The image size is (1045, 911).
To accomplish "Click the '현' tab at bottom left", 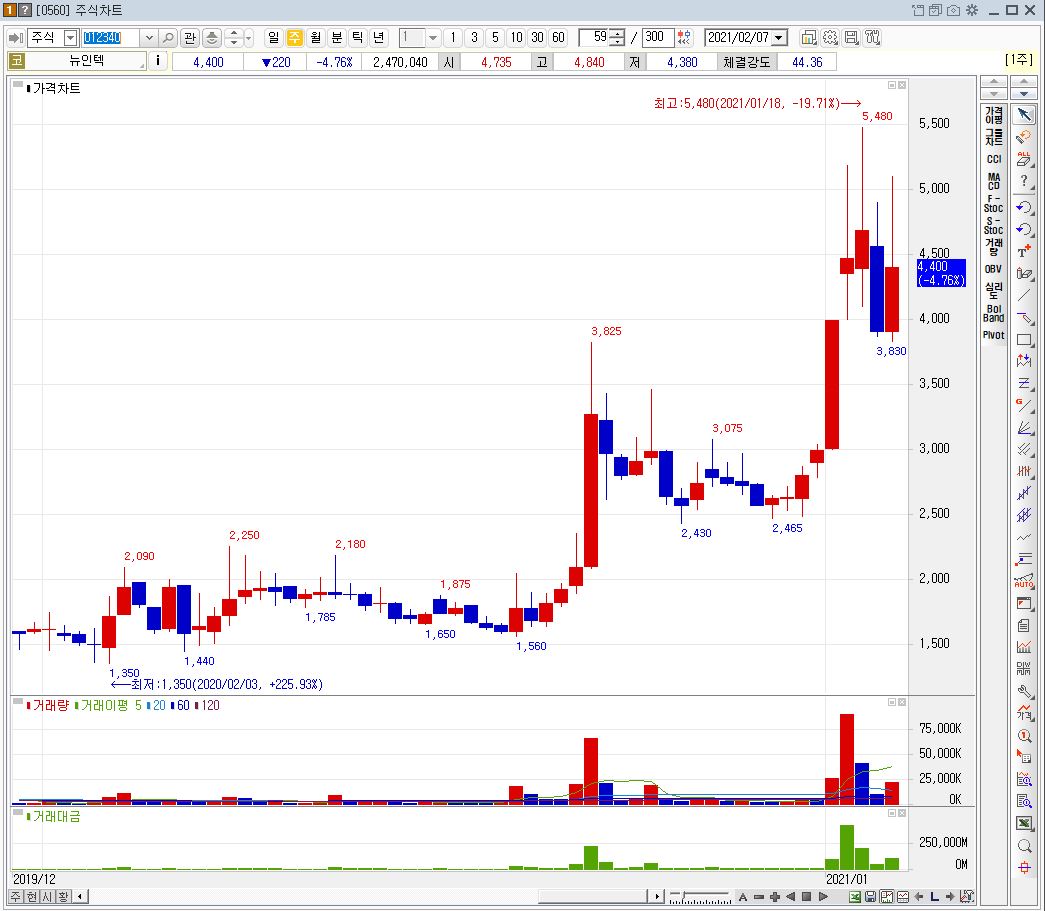I will coord(32,897).
